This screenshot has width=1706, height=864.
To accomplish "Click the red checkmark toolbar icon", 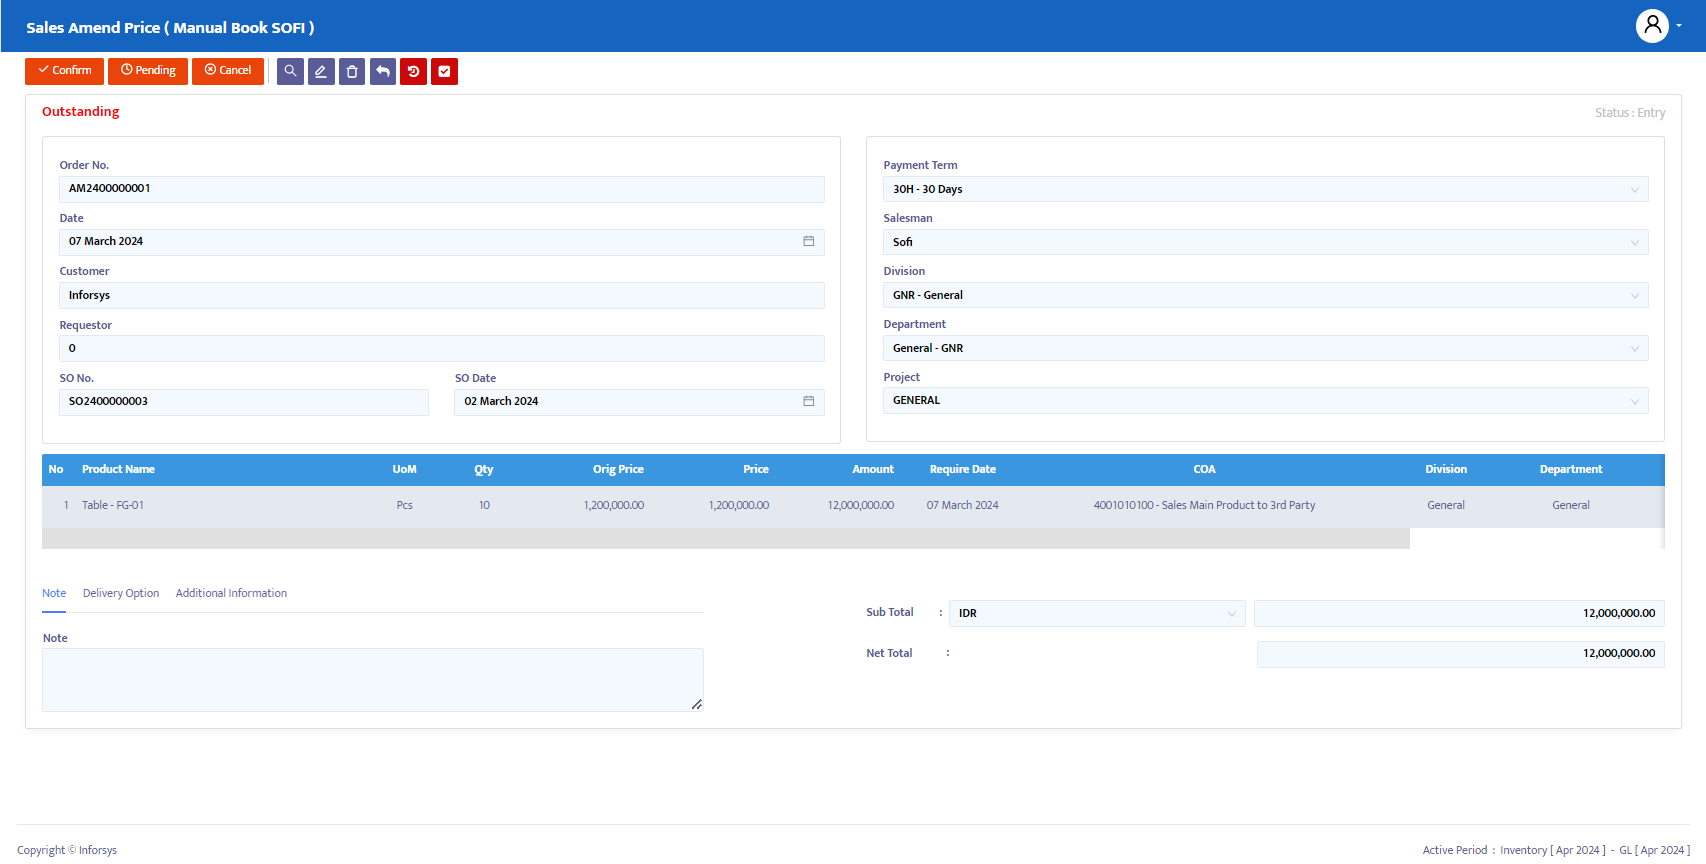I will (444, 71).
